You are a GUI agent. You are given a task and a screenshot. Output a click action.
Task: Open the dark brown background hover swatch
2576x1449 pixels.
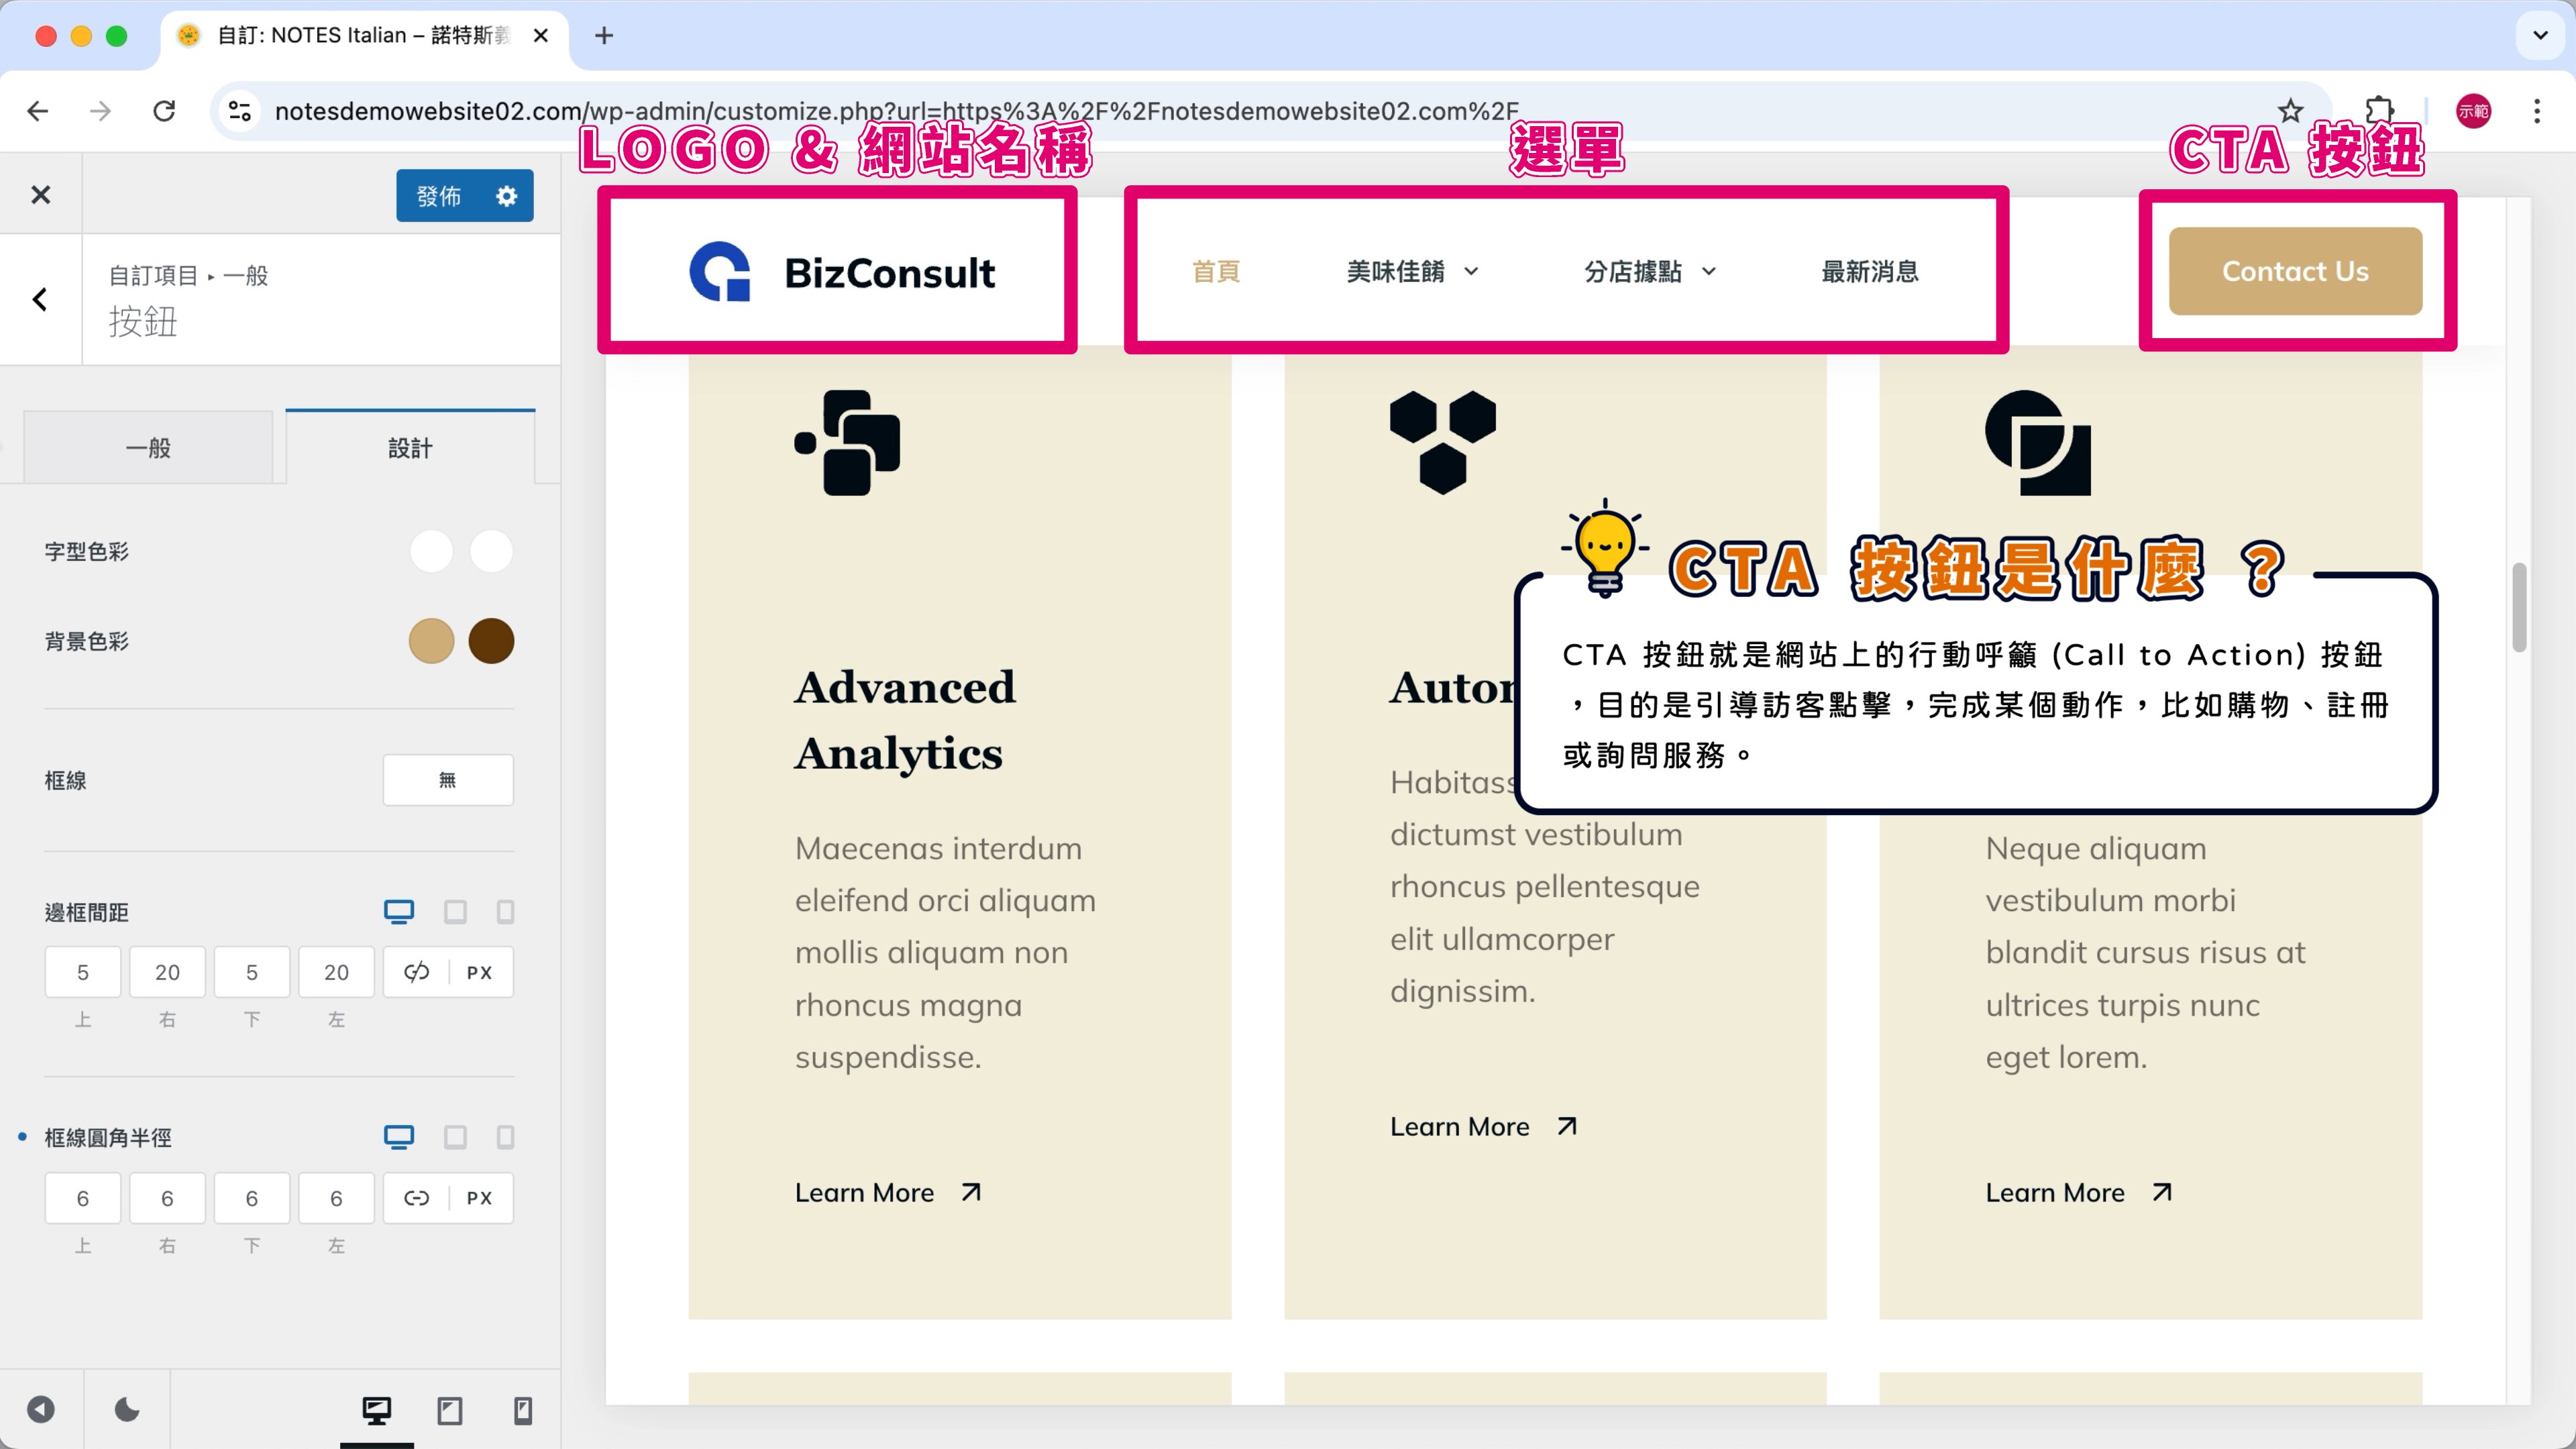tap(491, 641)
